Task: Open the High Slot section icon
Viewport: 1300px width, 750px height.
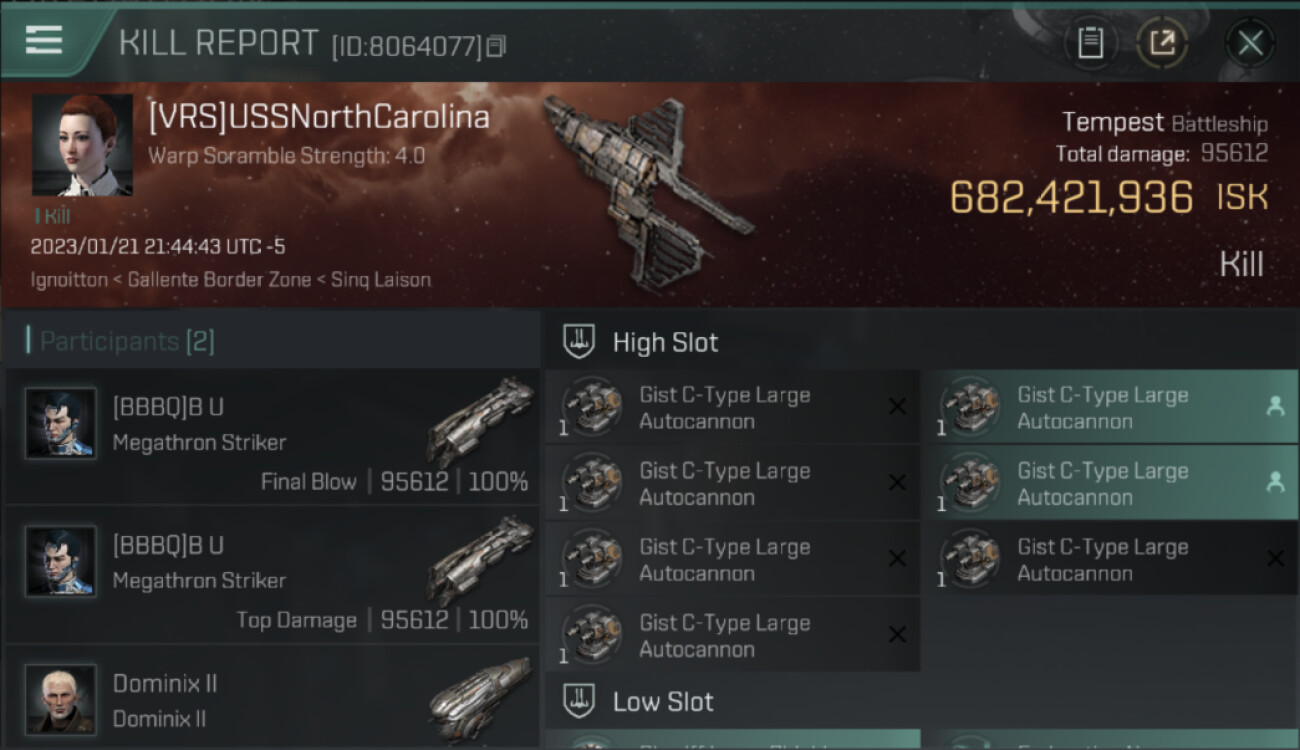Action: tap(580, 342)
